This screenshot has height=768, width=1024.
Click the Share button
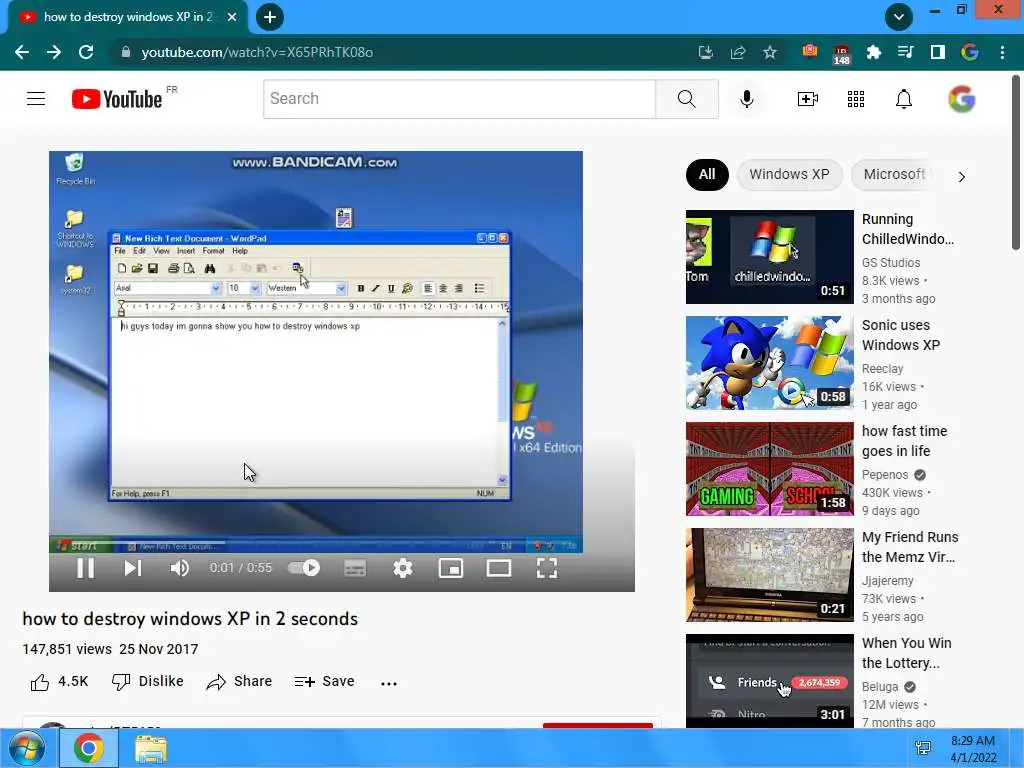pyautogui.click(x=239, y=682)
